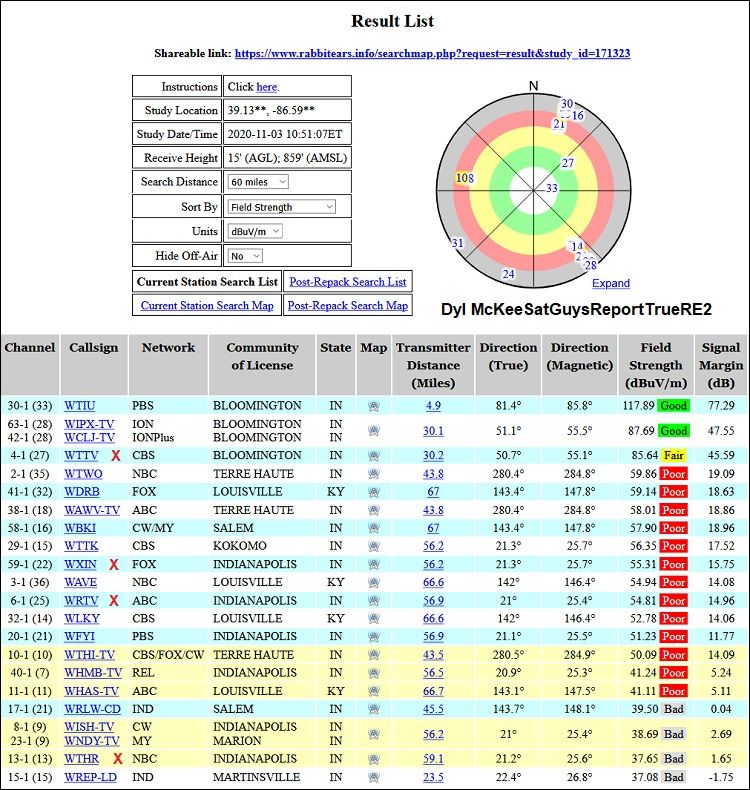Open the map icon for WTTK row
The image size is (750, 790).
(x=373, y=546)
